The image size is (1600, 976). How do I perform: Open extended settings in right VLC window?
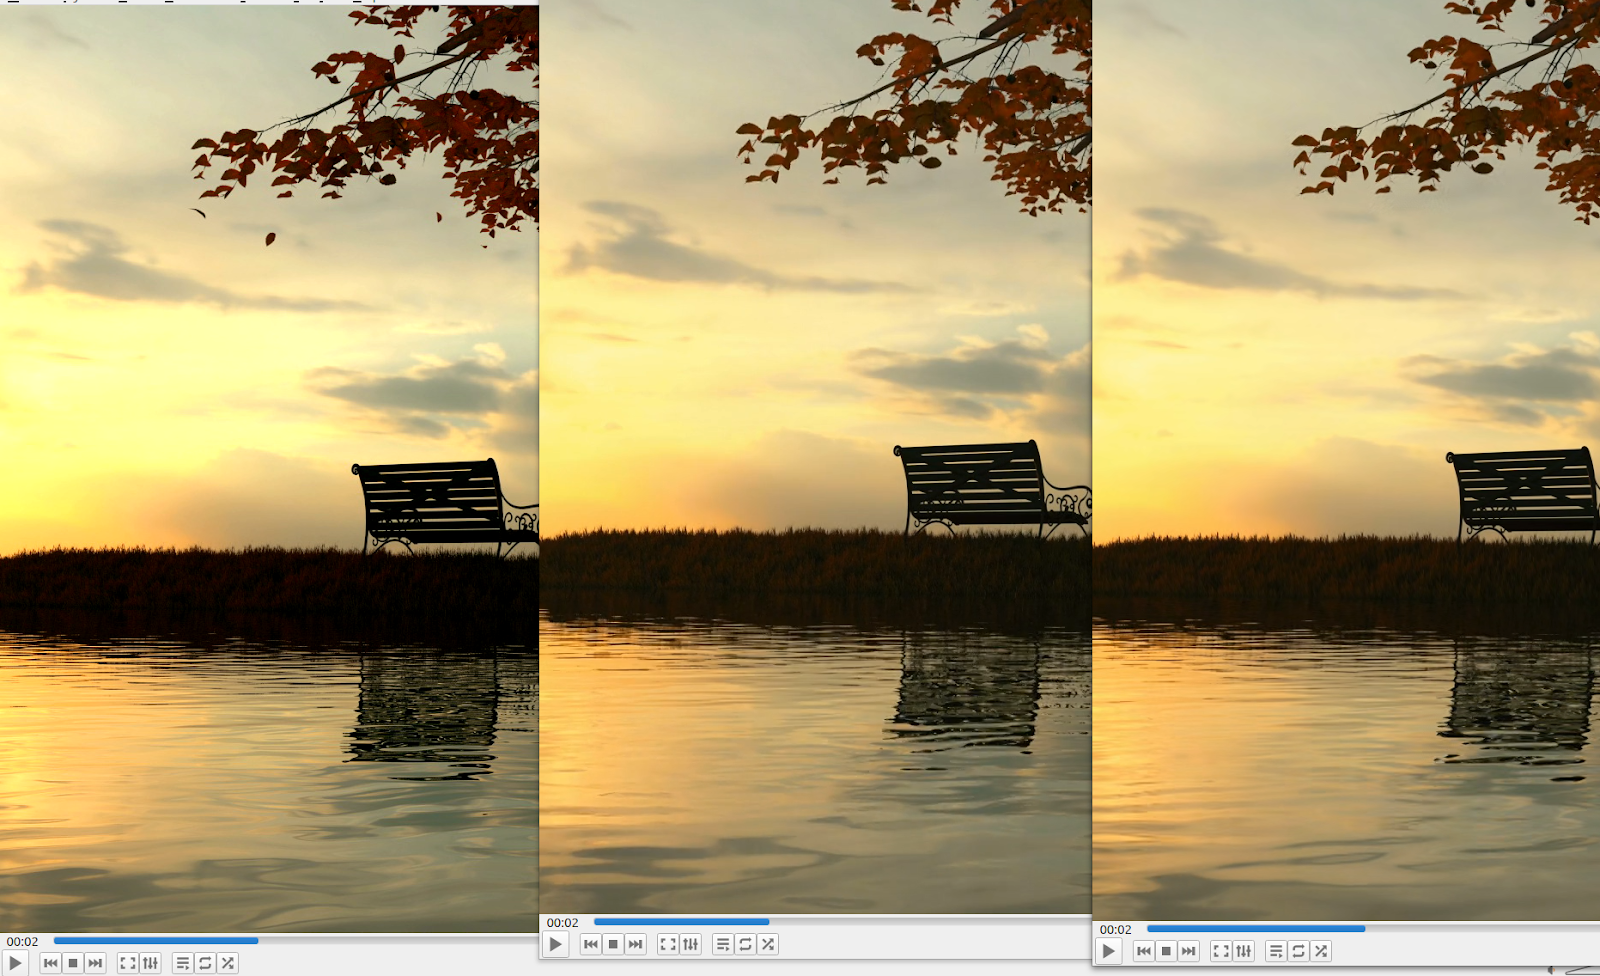1243,951
